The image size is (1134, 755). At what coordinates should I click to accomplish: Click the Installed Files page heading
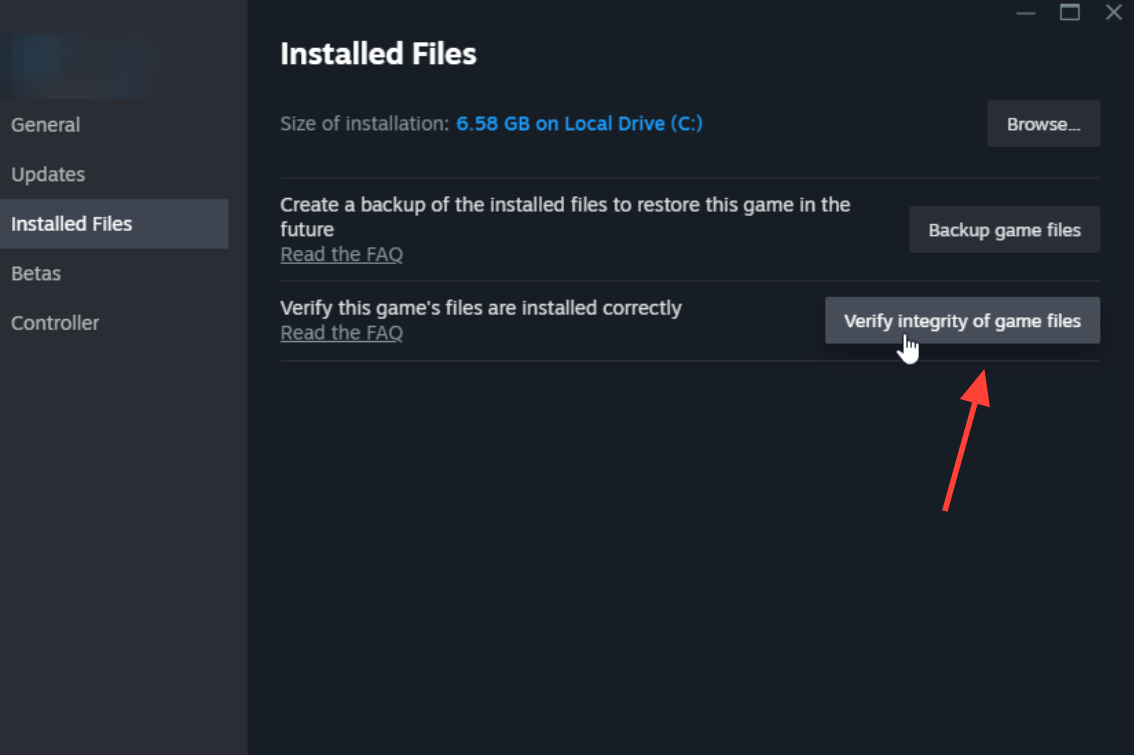tap(378, 54)
